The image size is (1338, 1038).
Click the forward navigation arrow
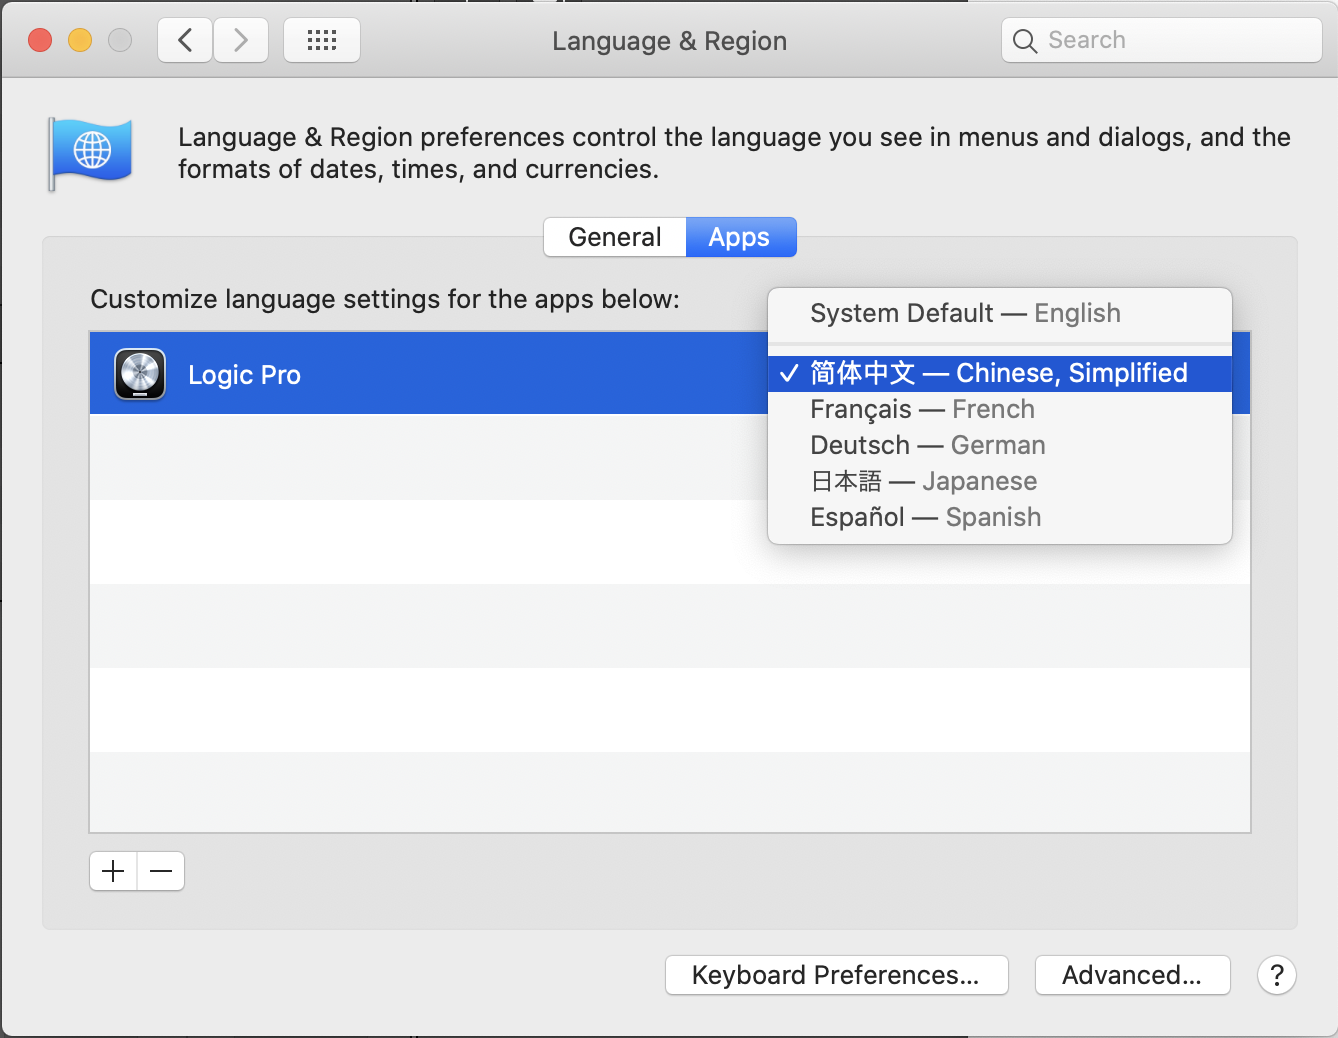(241, 41)
